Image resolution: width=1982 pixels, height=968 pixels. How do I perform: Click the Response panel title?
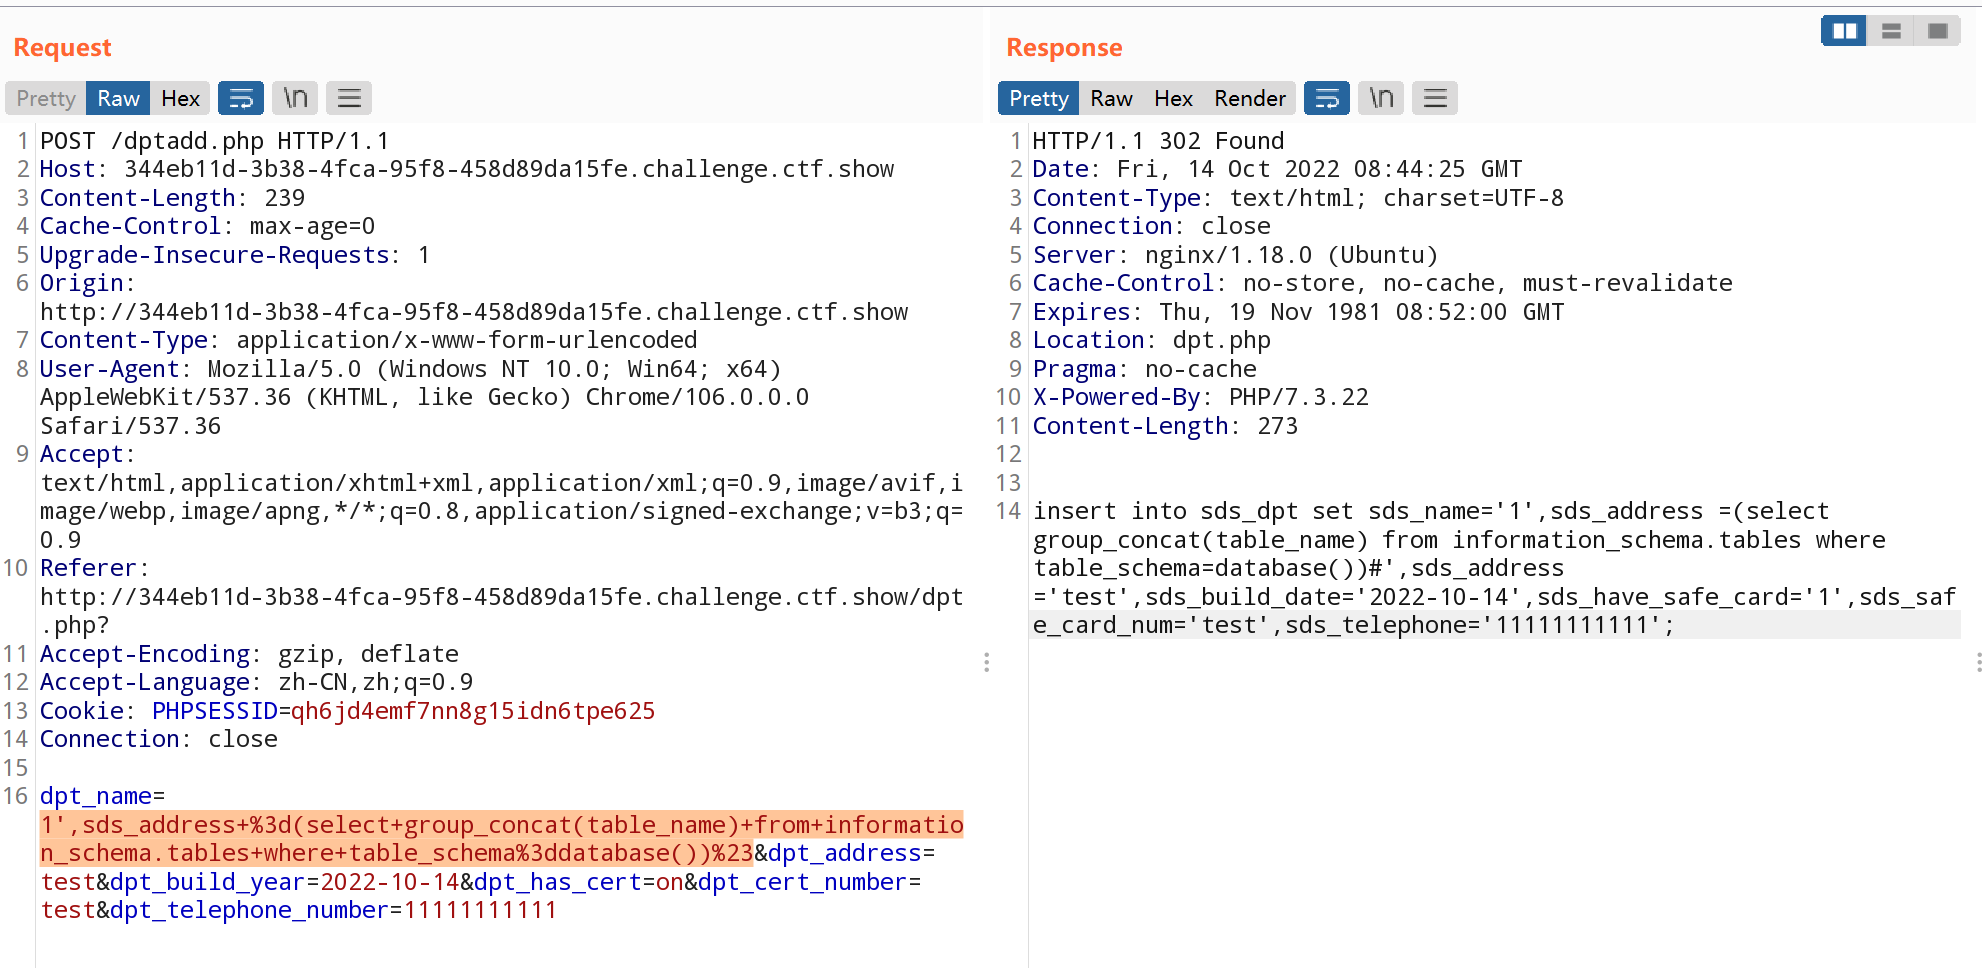coord(1064,48)
